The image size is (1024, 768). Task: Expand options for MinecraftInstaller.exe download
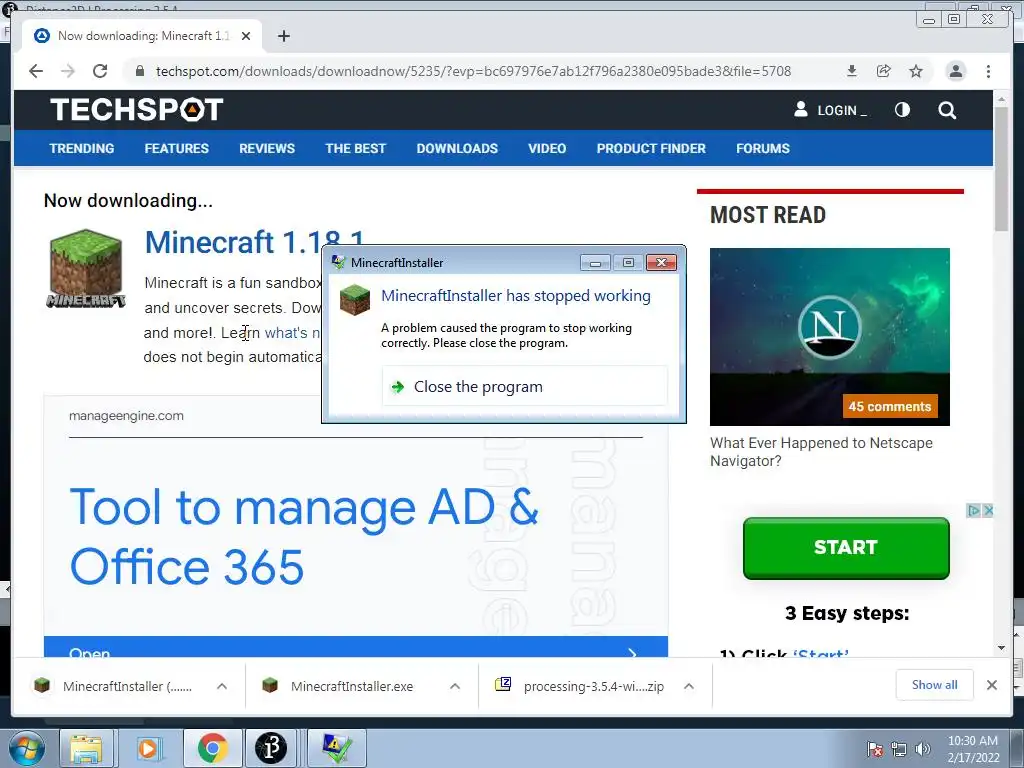coord(455,686)
